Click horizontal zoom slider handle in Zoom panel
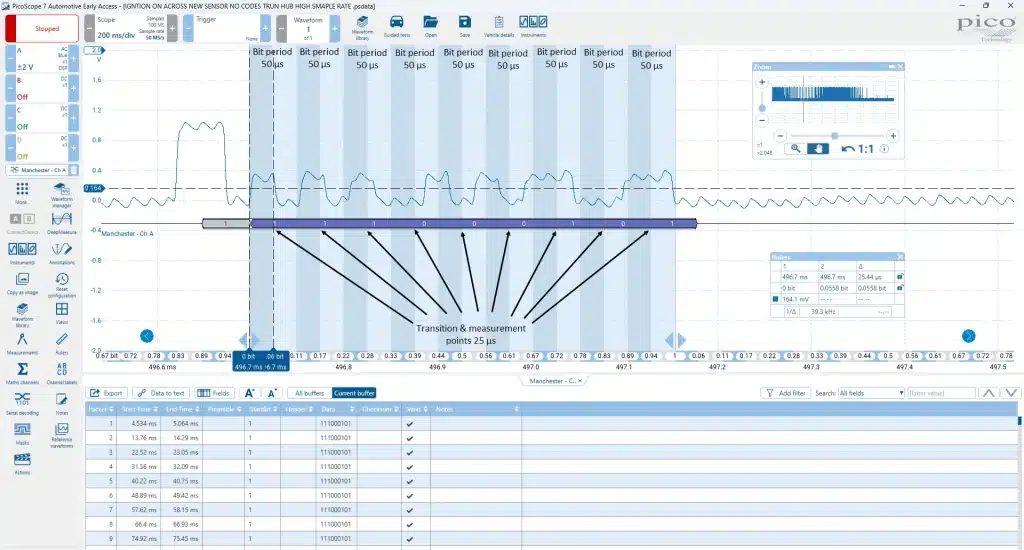Image resolution: width=1024 pixels, height=550 pixels. 834,136
